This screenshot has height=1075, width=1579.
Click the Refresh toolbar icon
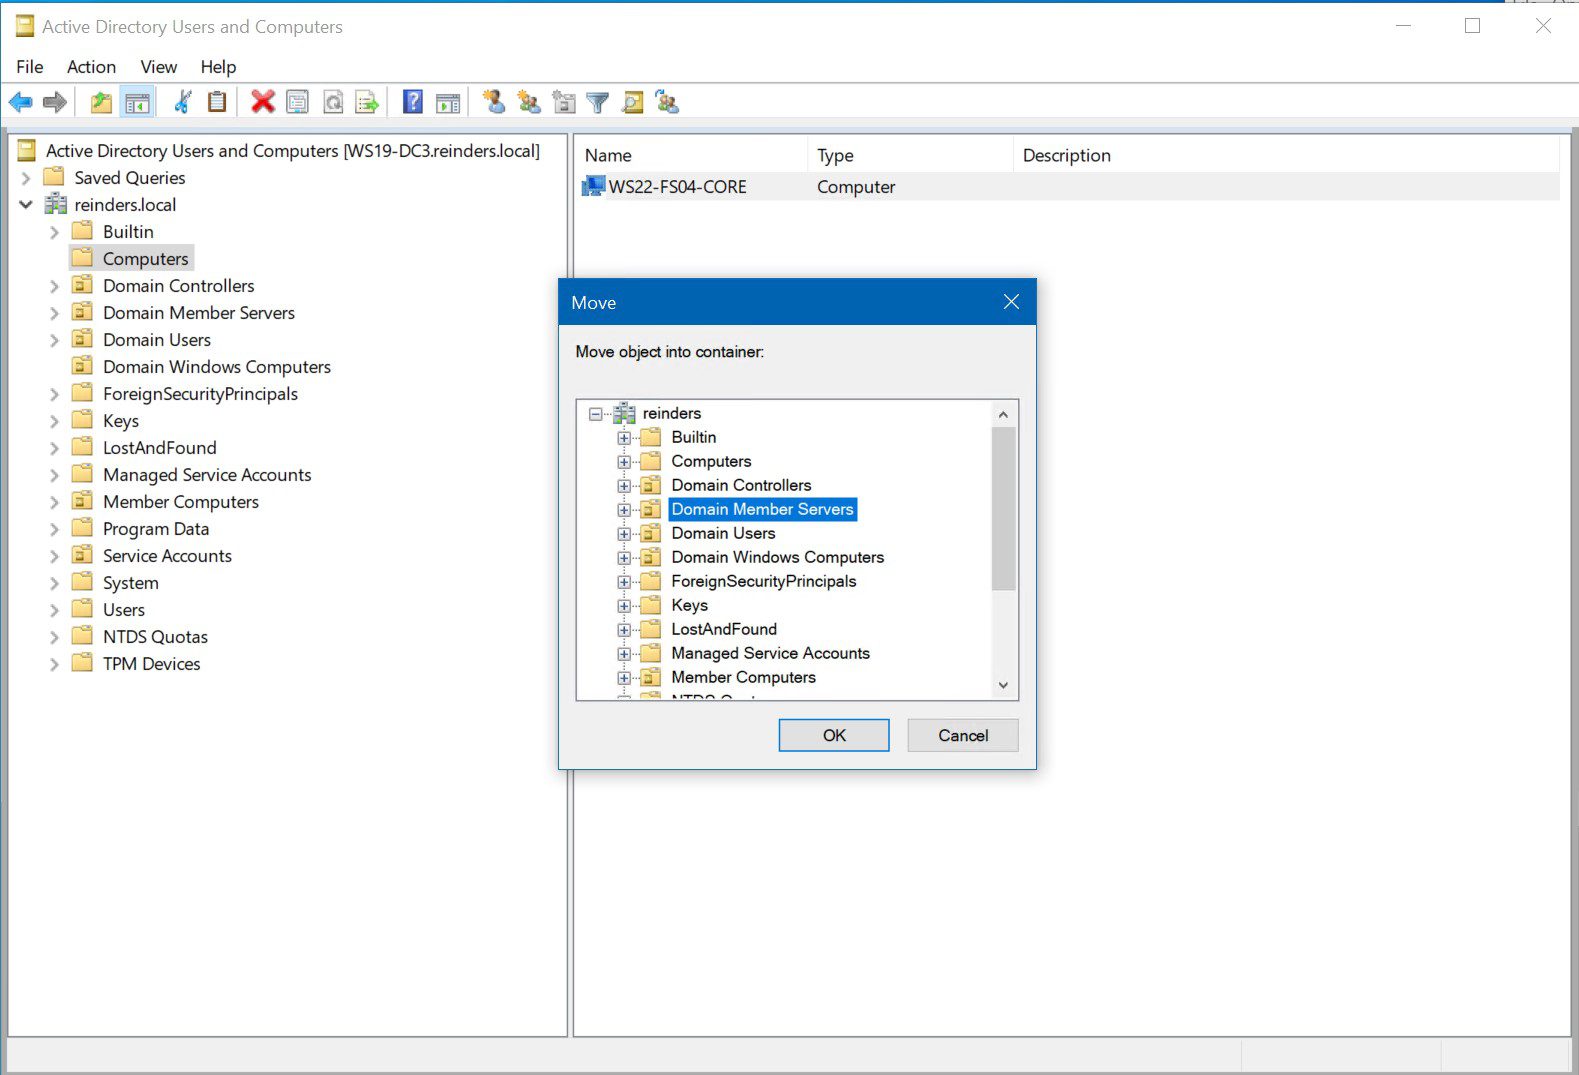click(x=332, y=102)
